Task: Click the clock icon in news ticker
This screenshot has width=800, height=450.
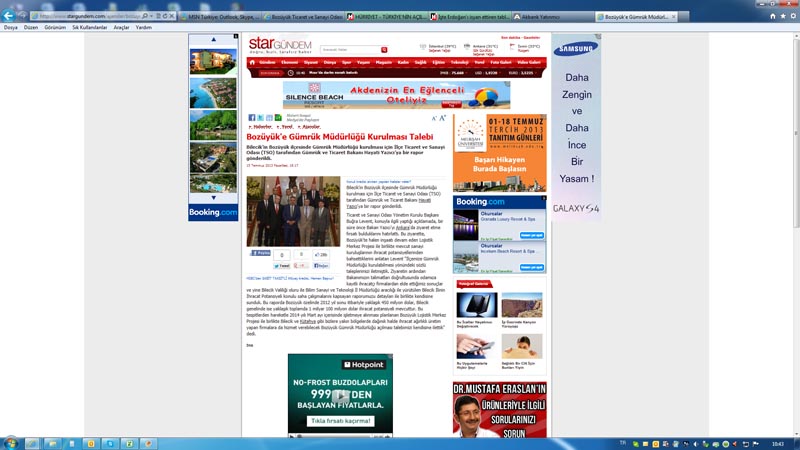Action: [291, 73]
